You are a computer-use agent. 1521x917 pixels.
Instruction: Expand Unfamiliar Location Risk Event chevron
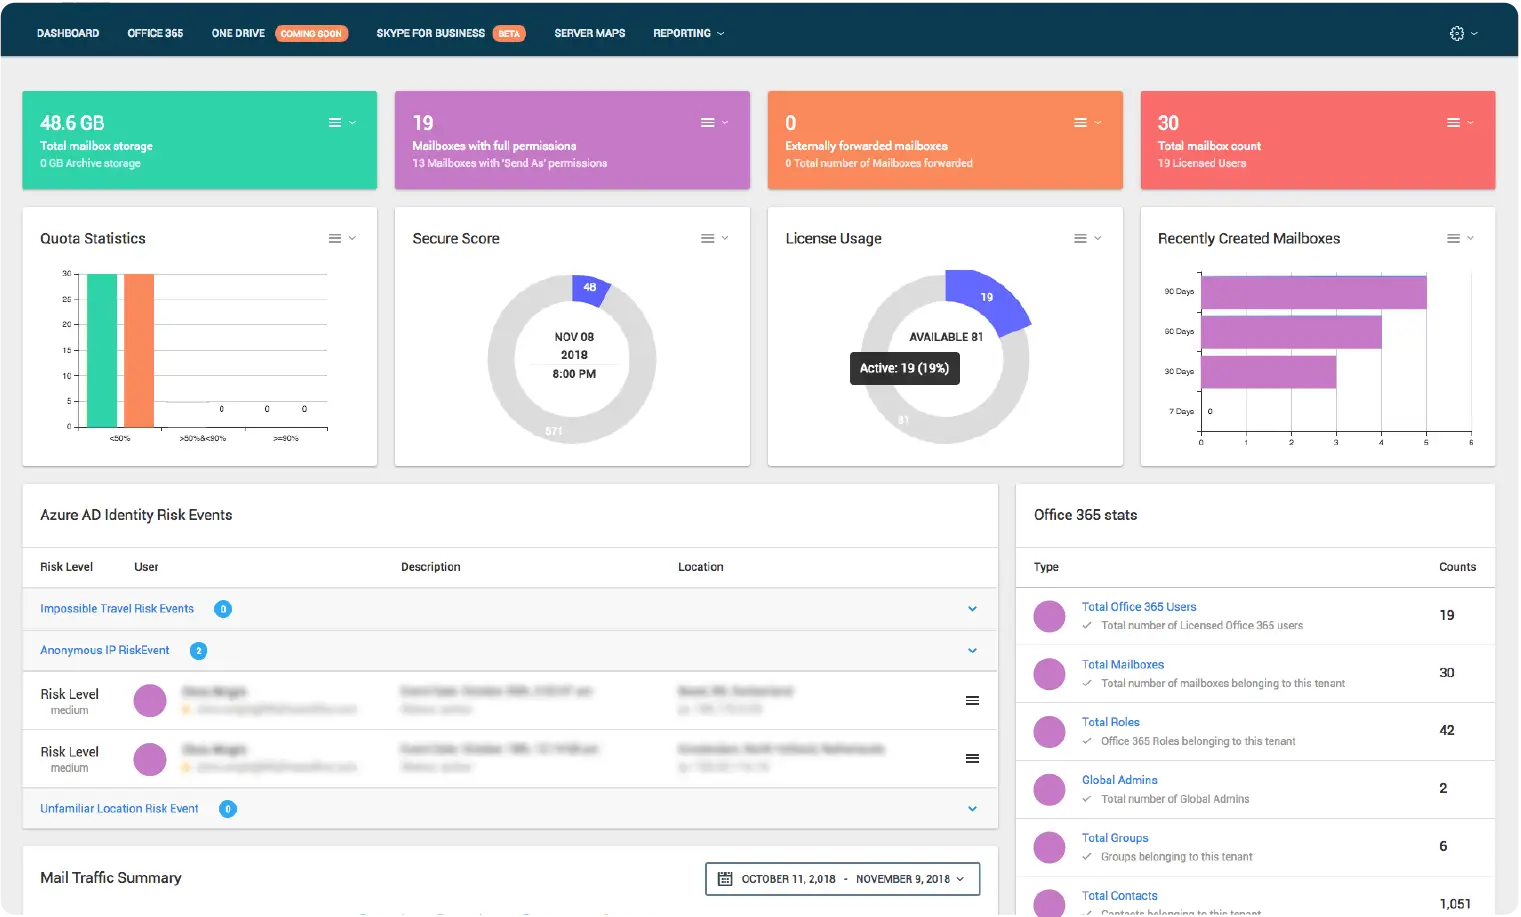(972, 809)
